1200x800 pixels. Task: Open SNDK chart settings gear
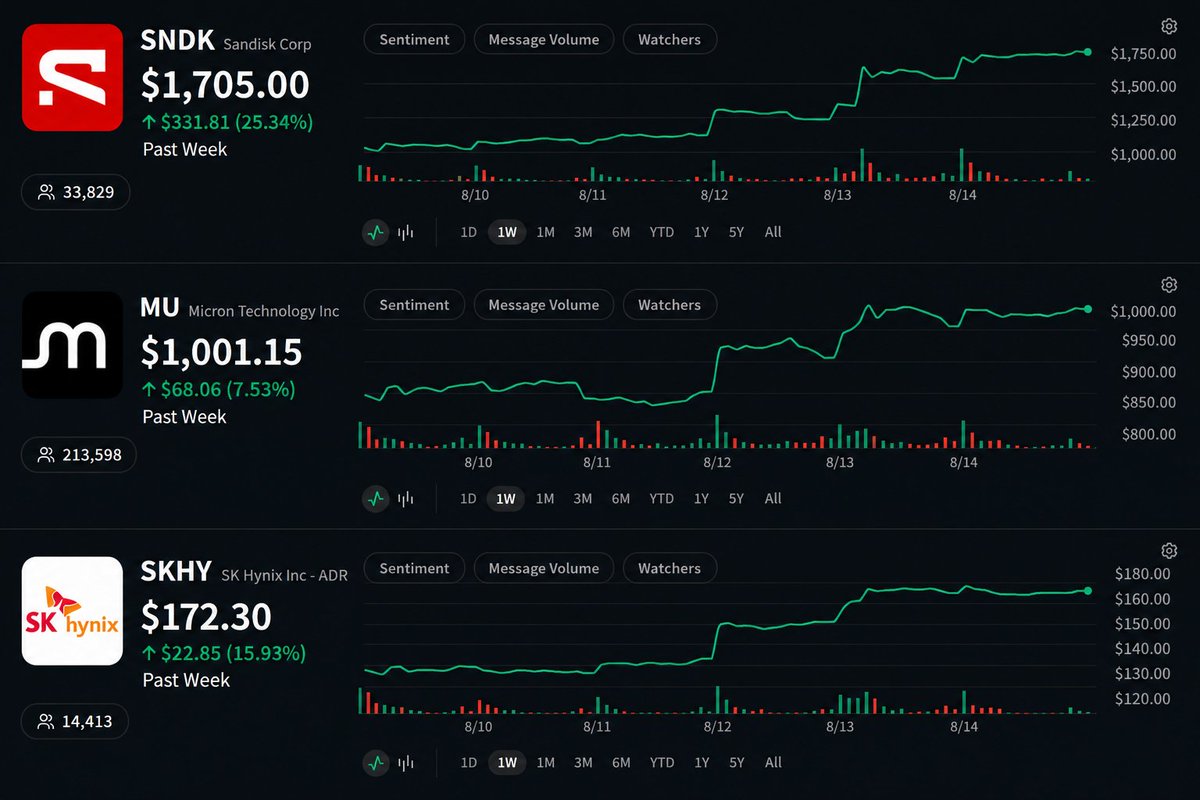click(x=1169, y=26)
